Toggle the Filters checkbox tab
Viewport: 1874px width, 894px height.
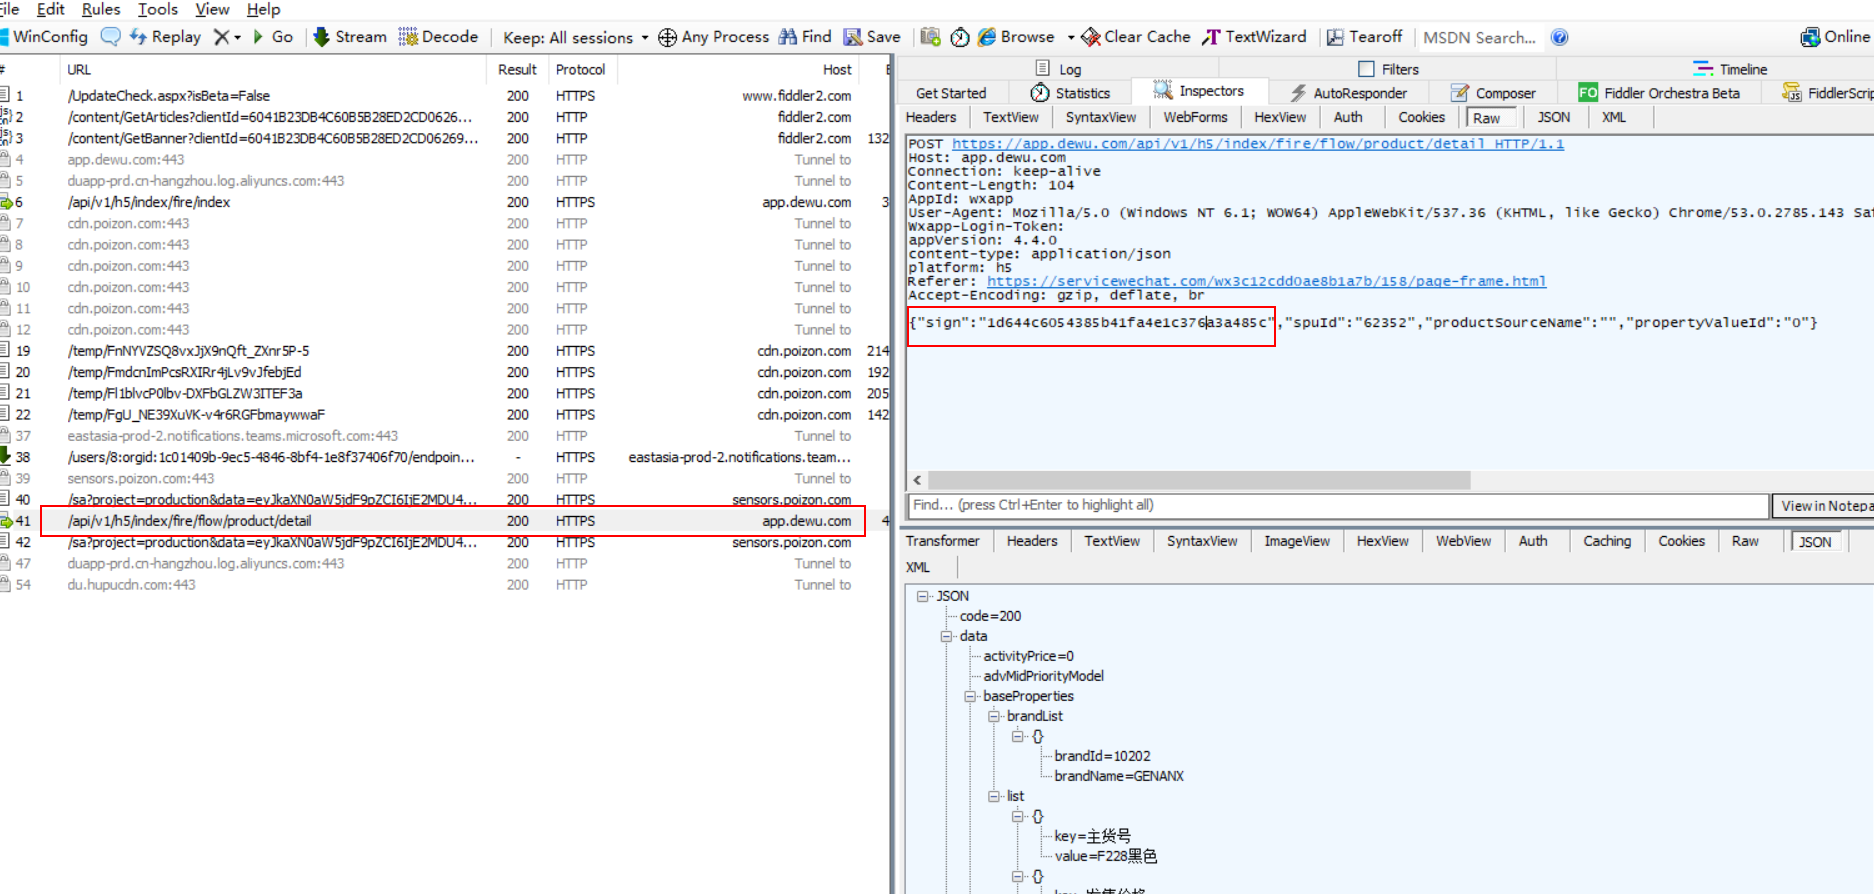1388,69
